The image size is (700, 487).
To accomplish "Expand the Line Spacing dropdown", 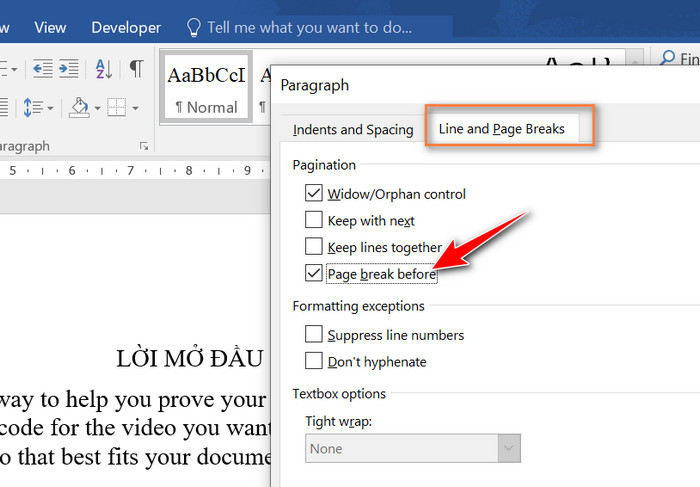I will tap(51, 106).
